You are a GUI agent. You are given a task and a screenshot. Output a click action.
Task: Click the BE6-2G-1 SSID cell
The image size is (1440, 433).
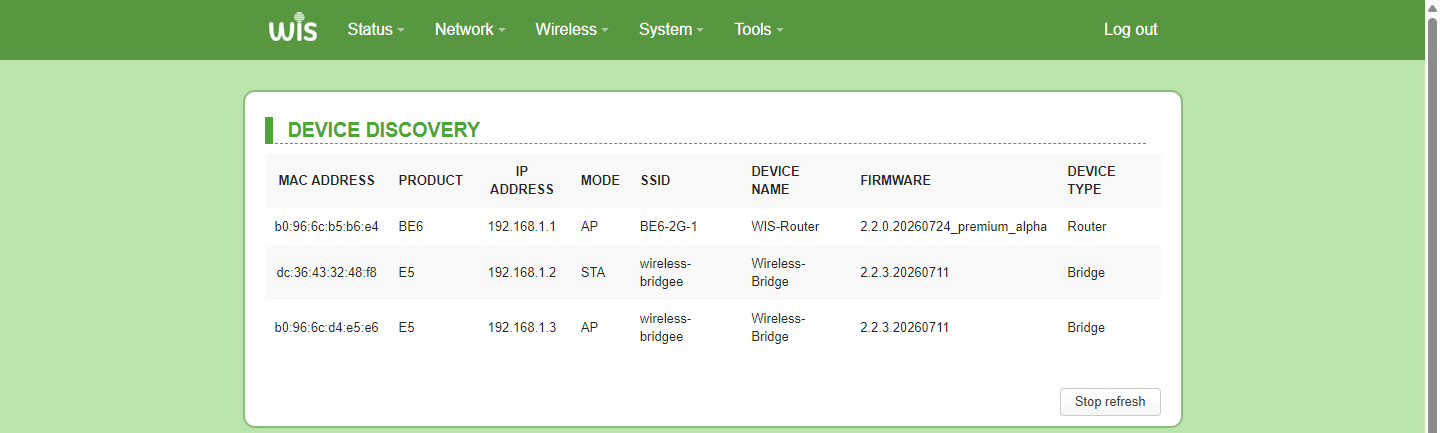(668, 227)
